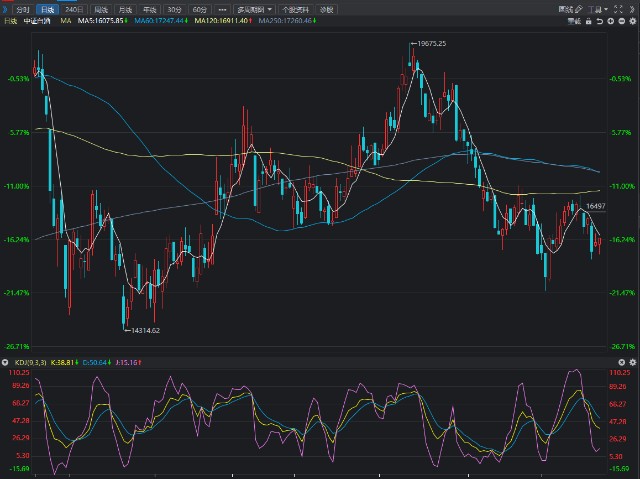
Task: Show more periods with ellipsis button
Action: point(222,9)
